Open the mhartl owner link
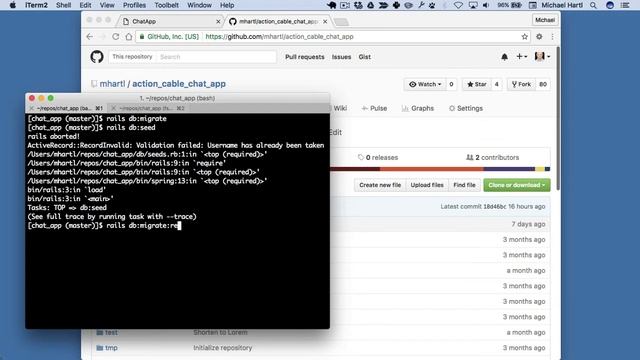The height and width of the screenshot is (360, 640). (x=112, y=84)
